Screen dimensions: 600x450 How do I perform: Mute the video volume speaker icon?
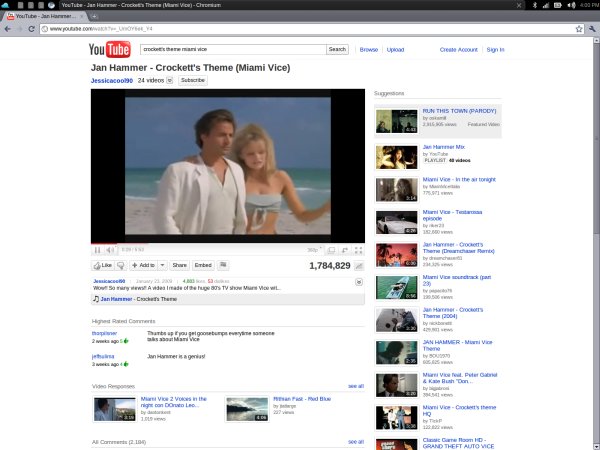pos(110,250)
